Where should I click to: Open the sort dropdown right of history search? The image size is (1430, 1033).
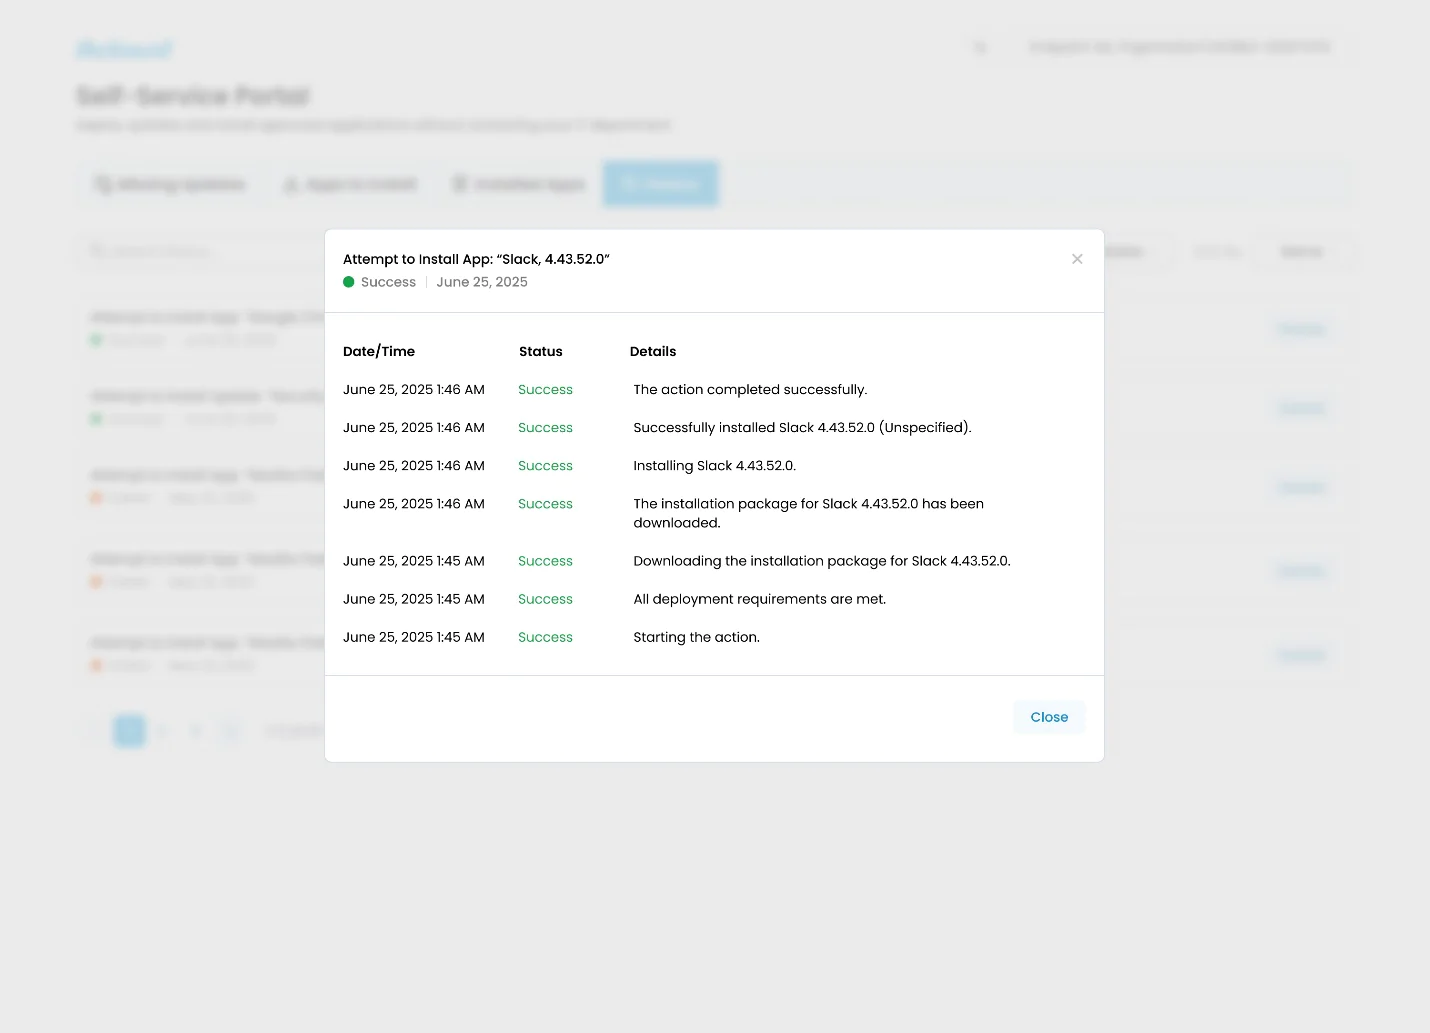(x=1302, y=252)
